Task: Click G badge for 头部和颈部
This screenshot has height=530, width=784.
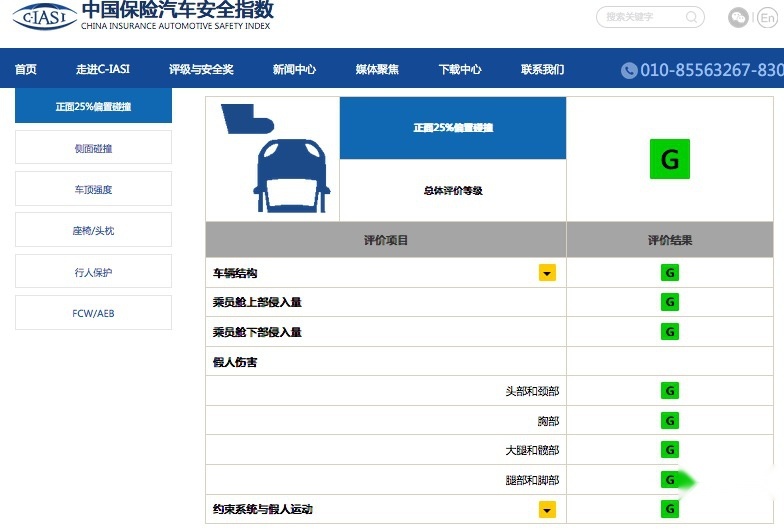Action: point(670,390)
